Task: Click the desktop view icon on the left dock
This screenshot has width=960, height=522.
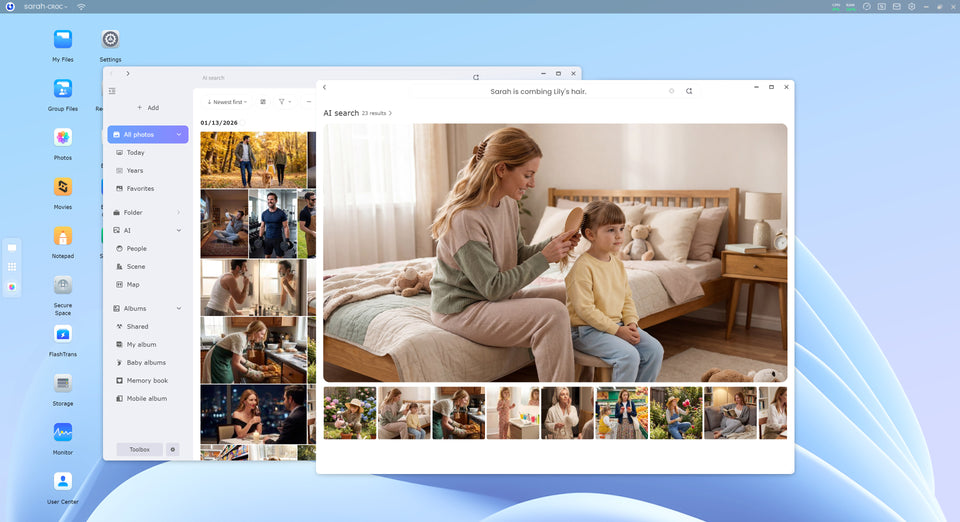Action: tap(12, 248)
